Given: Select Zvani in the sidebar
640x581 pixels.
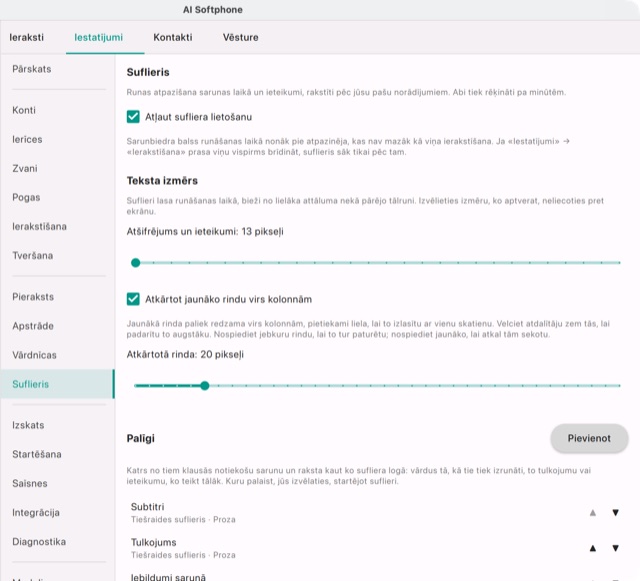Looking at the screenshot, I should click(58, 168).
